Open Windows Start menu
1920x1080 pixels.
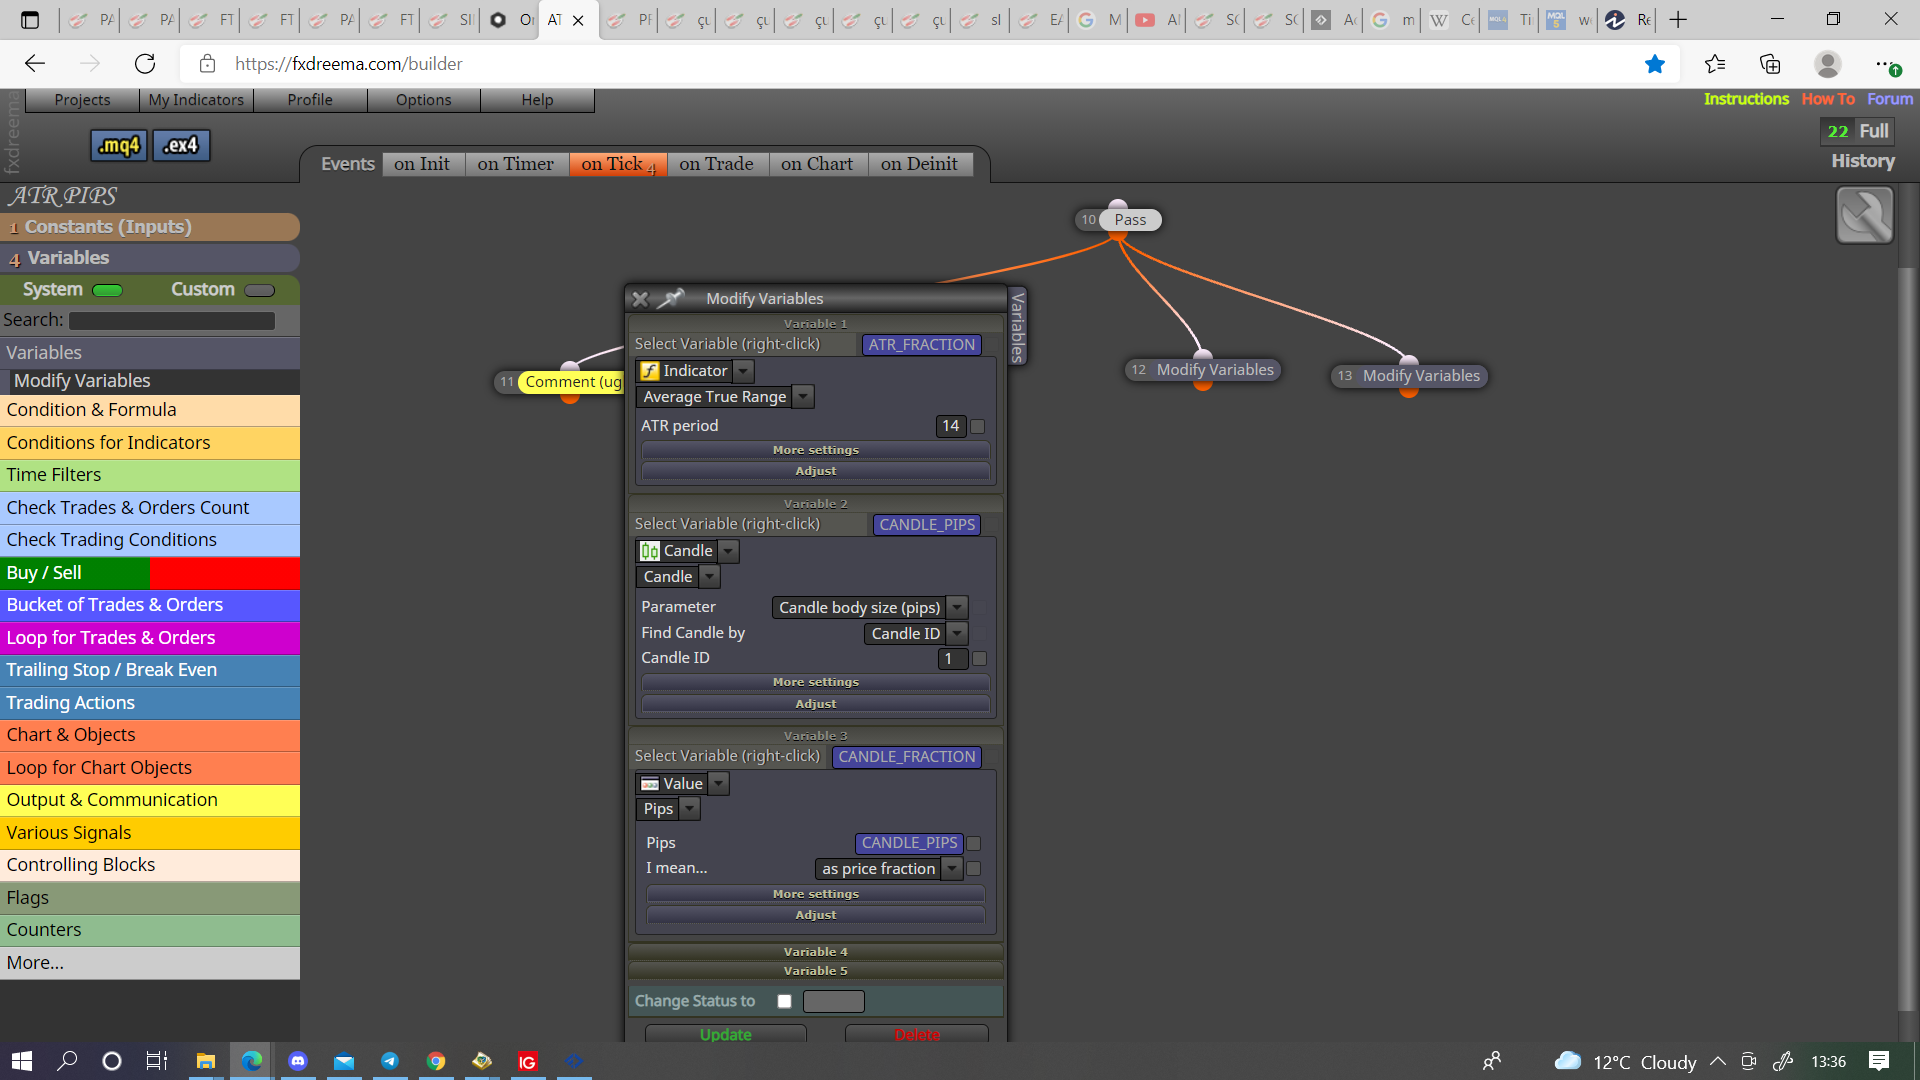tap(22, 1061)
